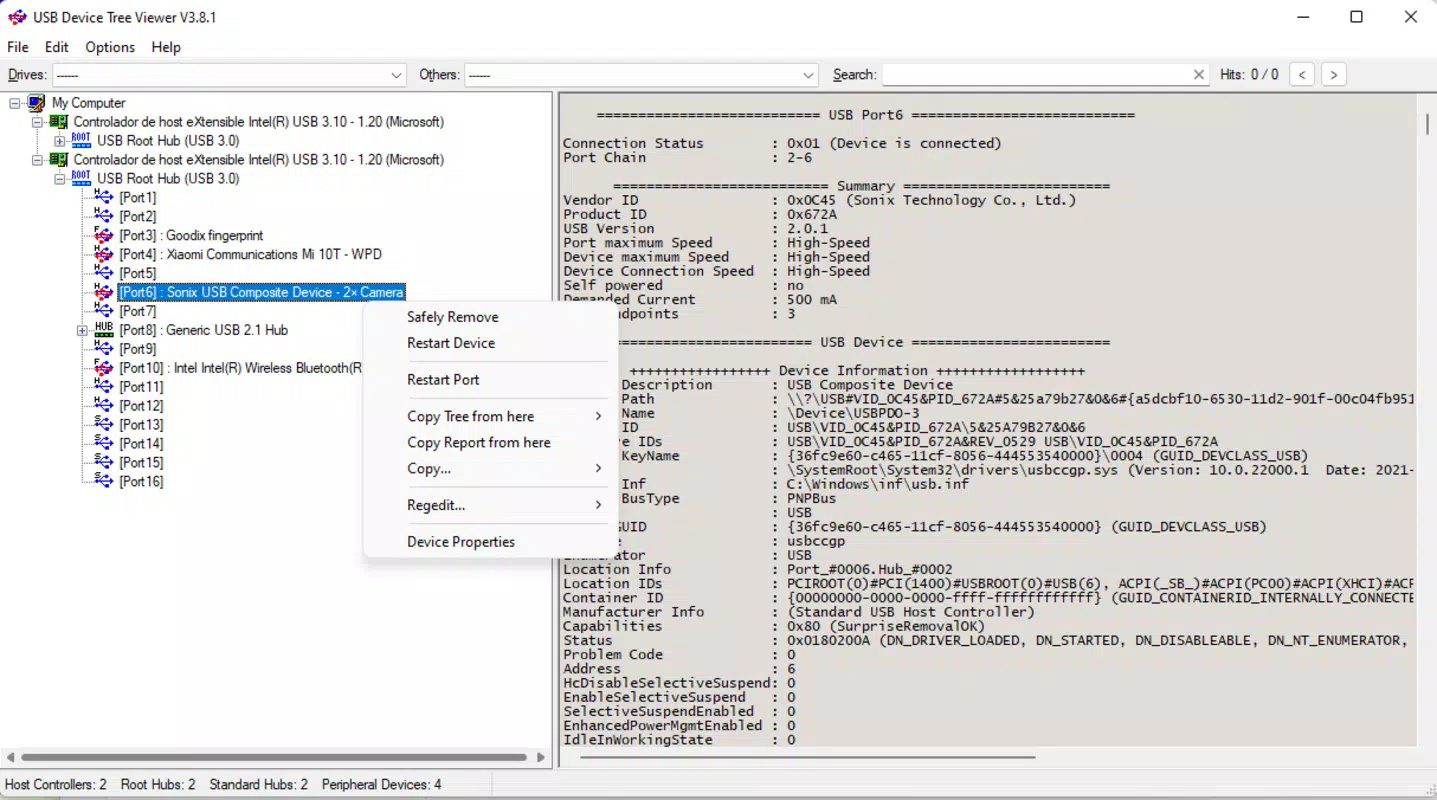Click the Sonix camera device icon at Port6
1437x800 pixels.
(x=104, y=292)
